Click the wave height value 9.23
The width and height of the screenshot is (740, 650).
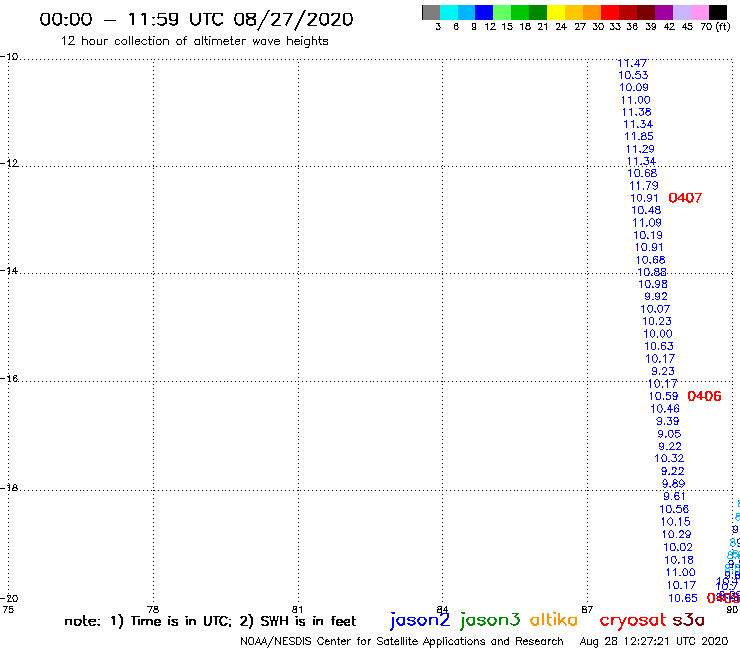click(x=663, y=371)
